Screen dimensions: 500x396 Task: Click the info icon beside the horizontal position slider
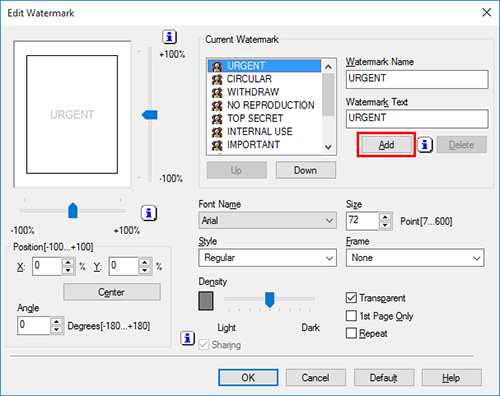click(149, 213)
